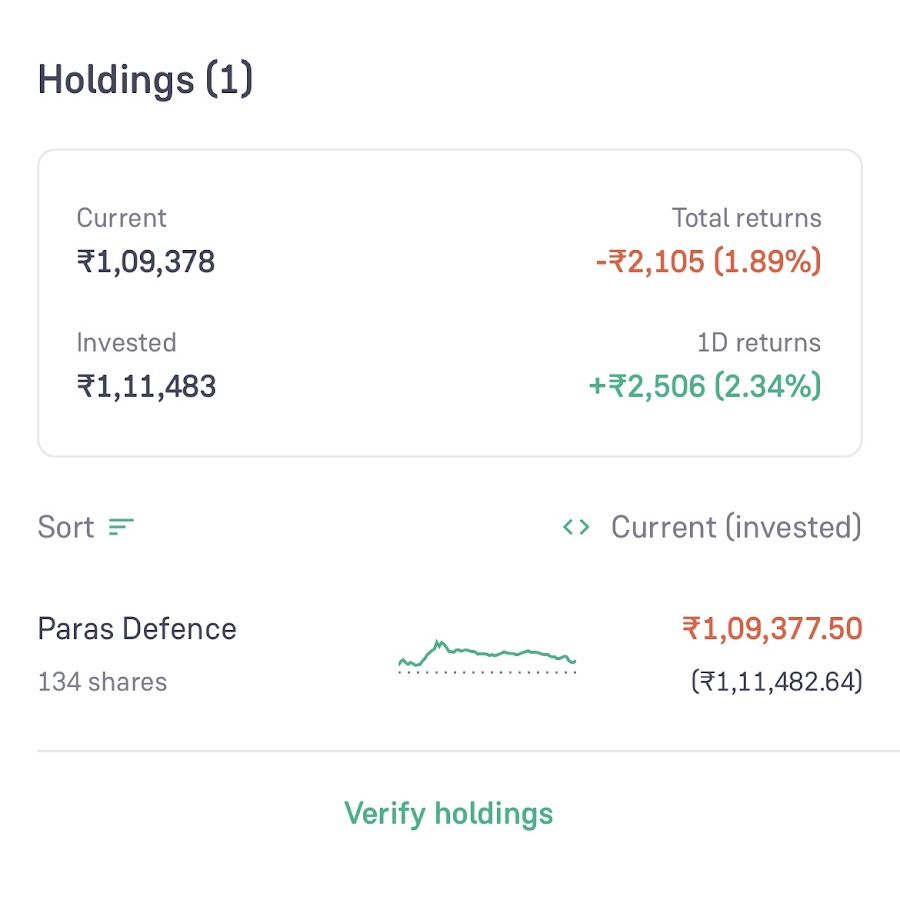
Task: Tap the Total returns -₹2,105 value
Action: pos(707,262)
